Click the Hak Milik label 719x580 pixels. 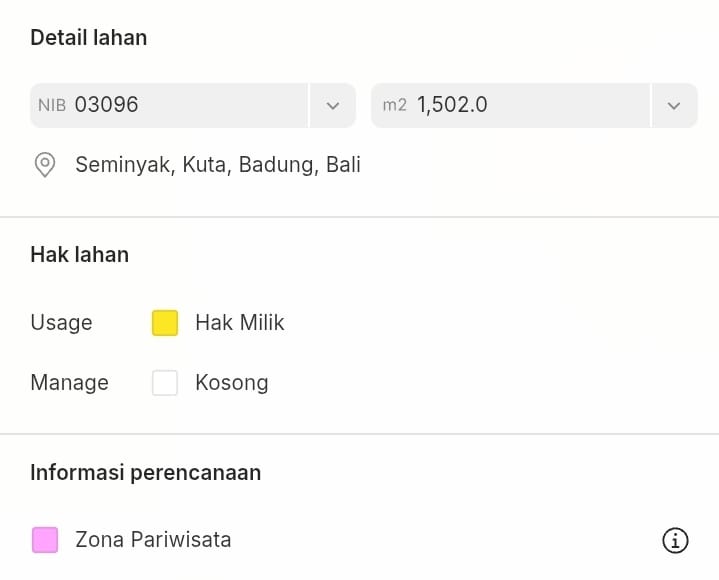[240, 323]
